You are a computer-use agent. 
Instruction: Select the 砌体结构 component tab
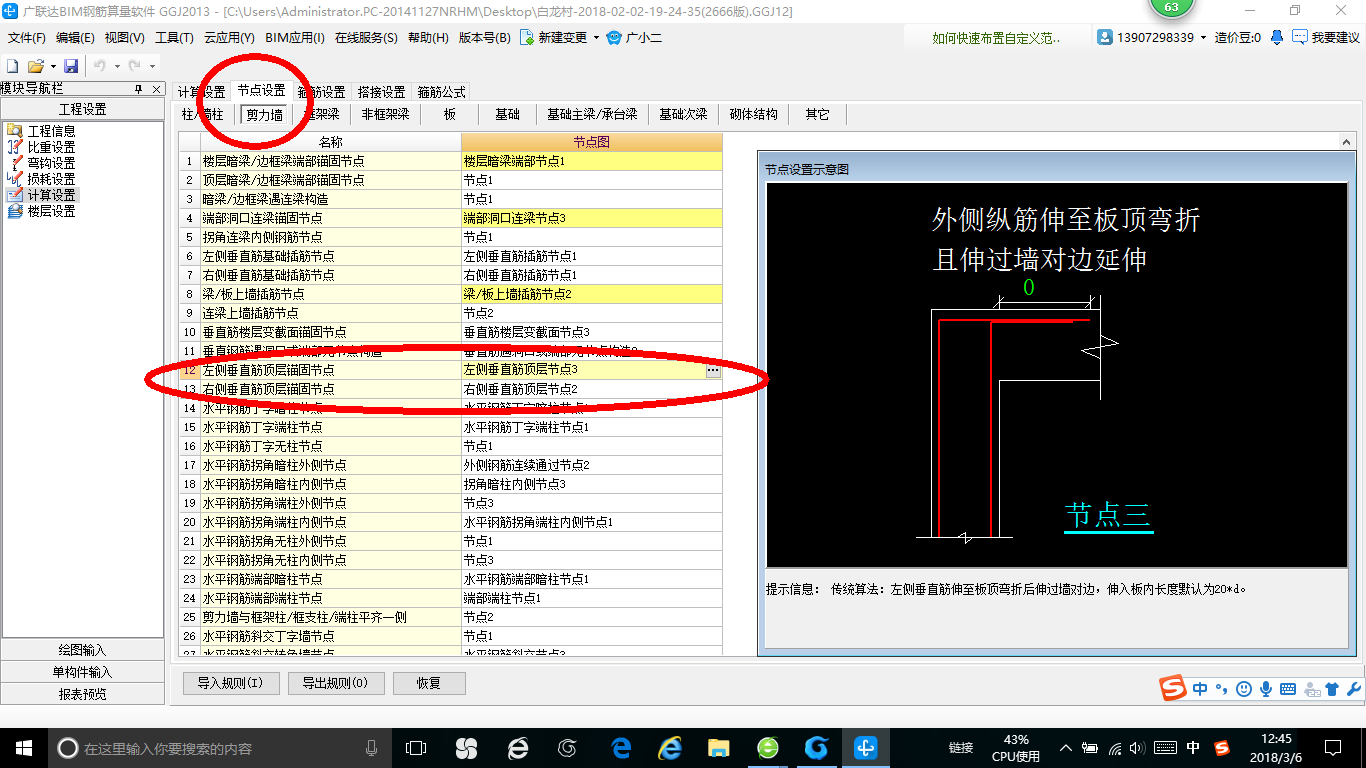click(753, 114)
